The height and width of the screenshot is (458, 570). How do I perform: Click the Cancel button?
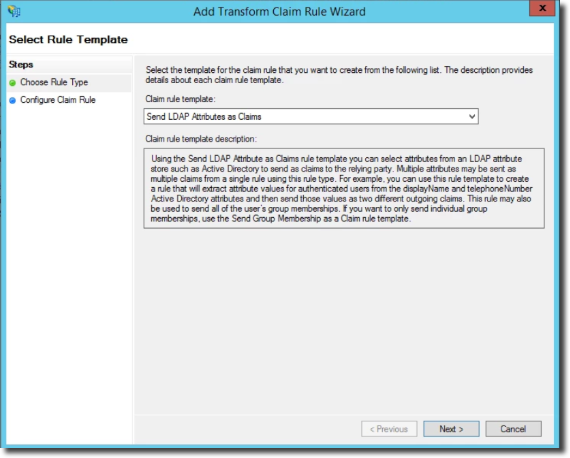point(513,429)
